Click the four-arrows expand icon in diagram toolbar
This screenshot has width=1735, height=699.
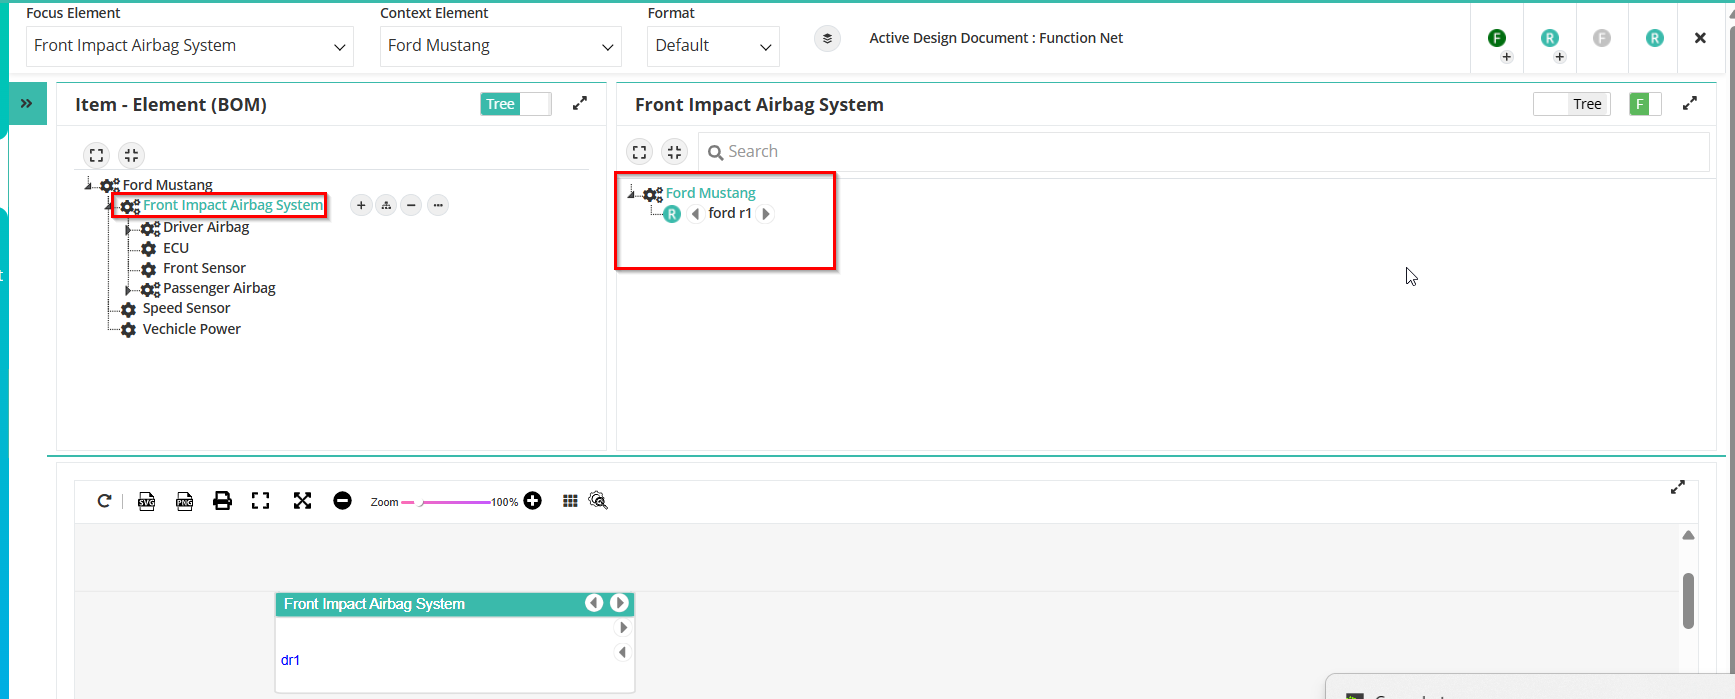(302, 501)
